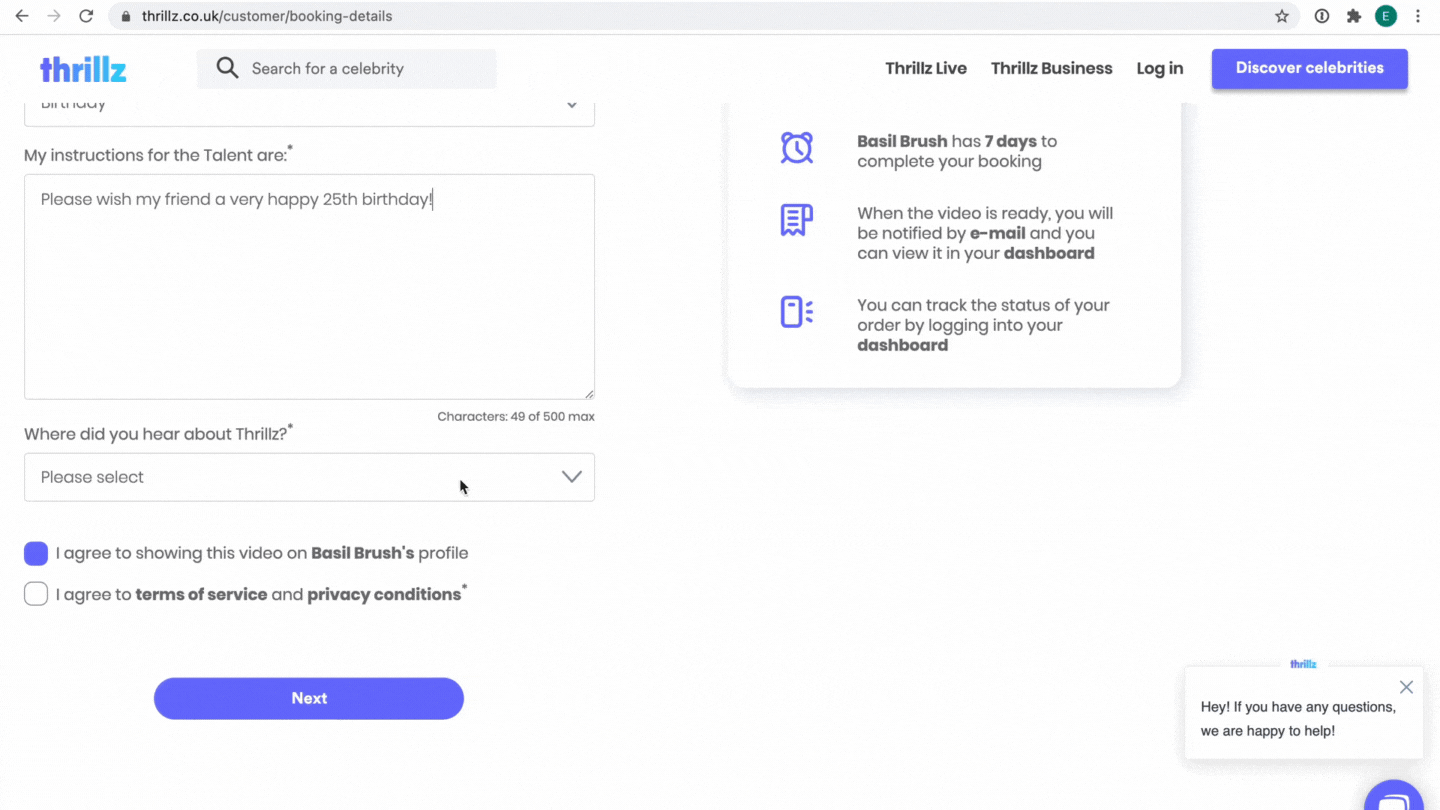
Task: Click the padlock site info icon
Action: [x=126, y=16]
